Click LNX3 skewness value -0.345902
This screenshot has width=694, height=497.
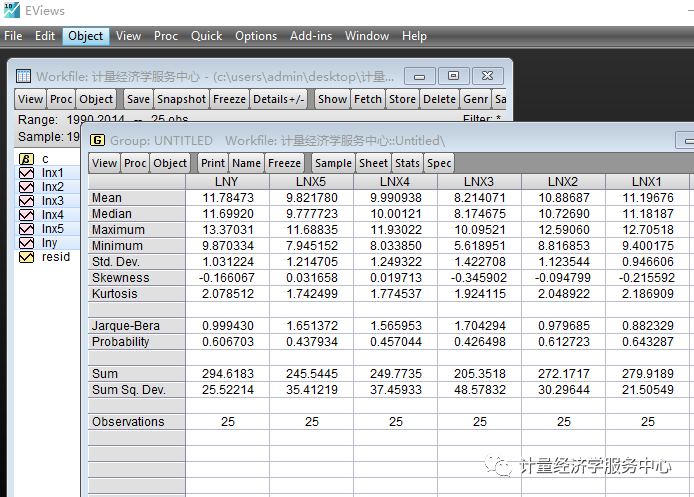click(479, 278)
